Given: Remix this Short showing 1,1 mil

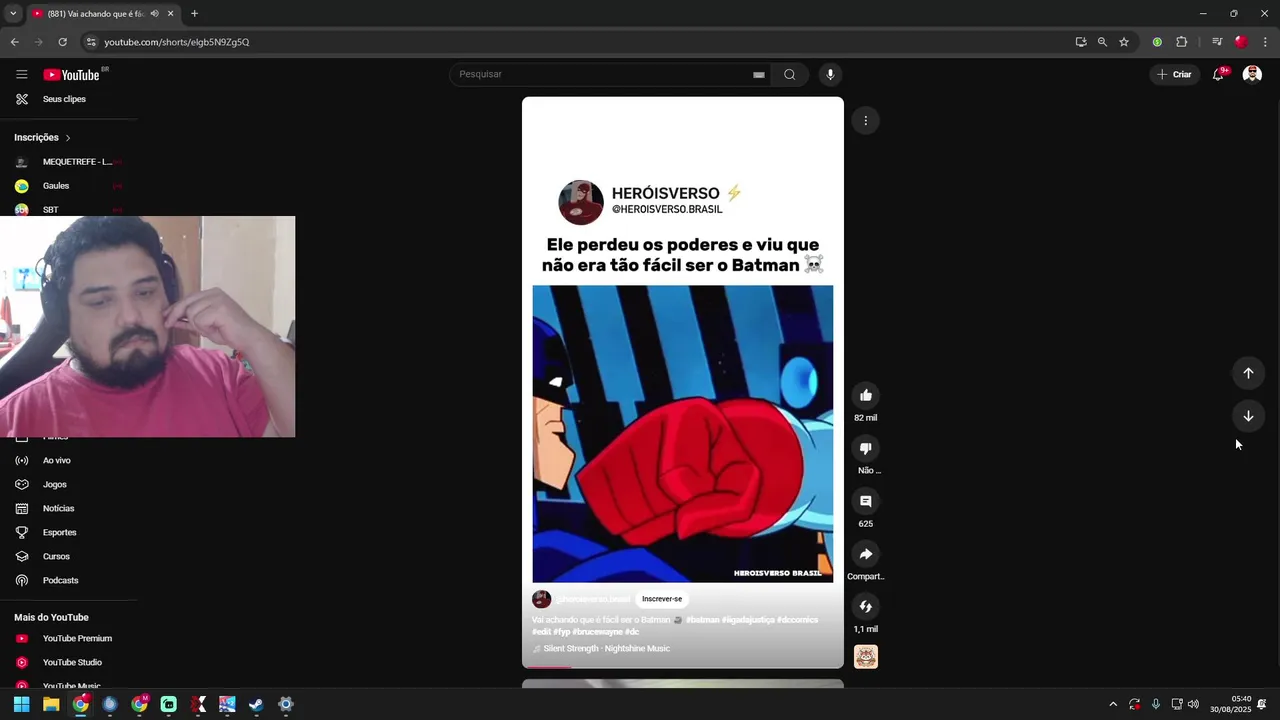Looking at the screenshot, I should pos(866,606).
